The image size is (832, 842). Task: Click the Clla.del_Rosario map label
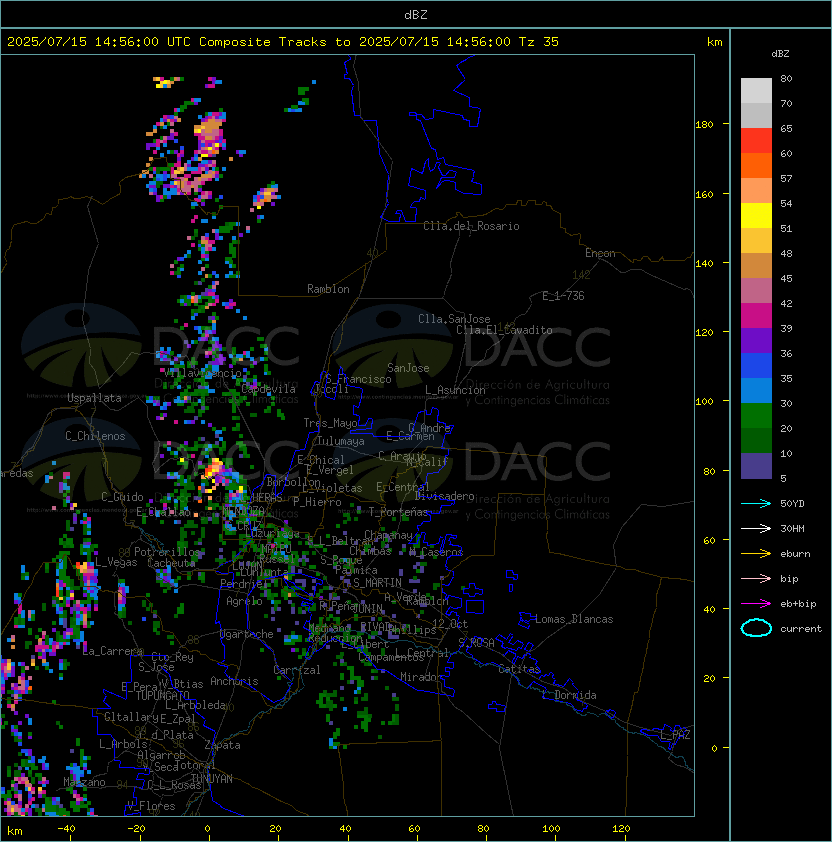[x=471, y=226]
